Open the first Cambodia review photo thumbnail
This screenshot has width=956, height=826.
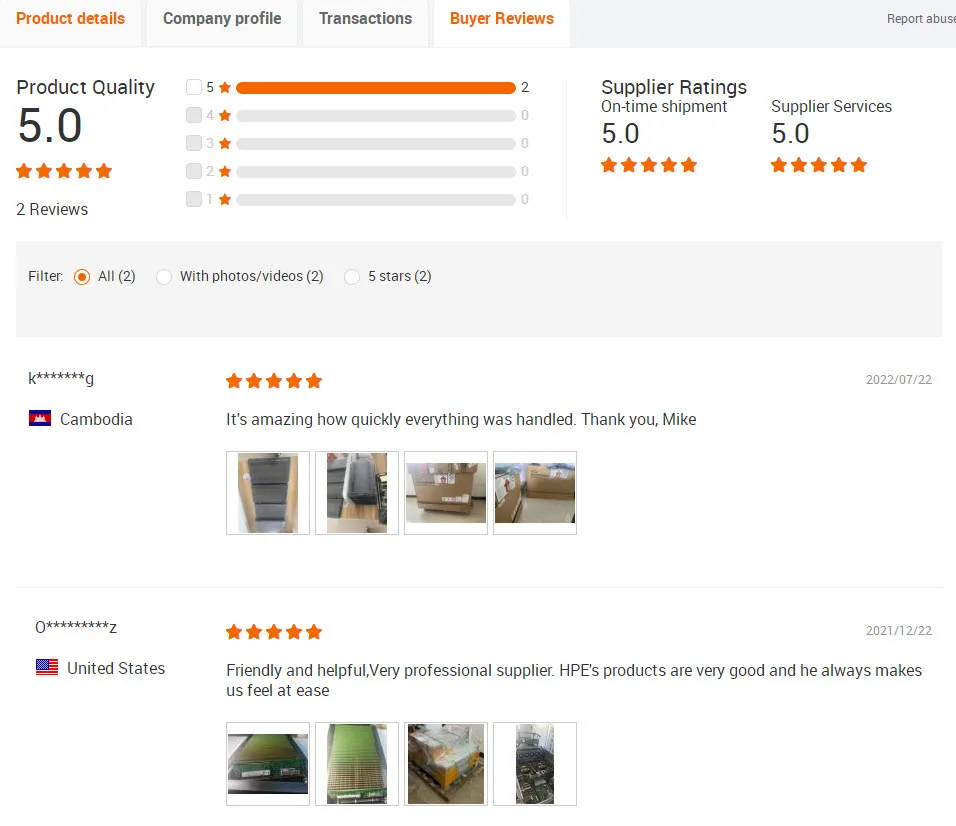(268, 493)
